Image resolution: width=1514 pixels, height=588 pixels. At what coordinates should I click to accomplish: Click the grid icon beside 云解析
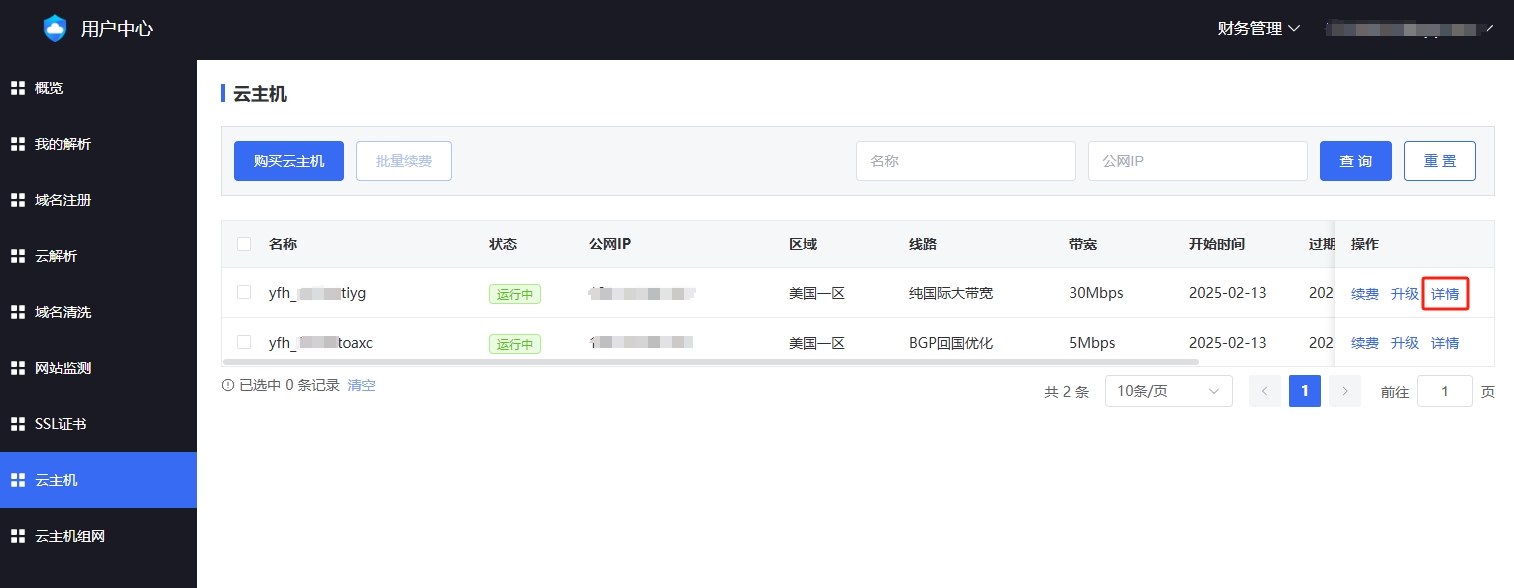pyautogui.click(x=17, y=256)
